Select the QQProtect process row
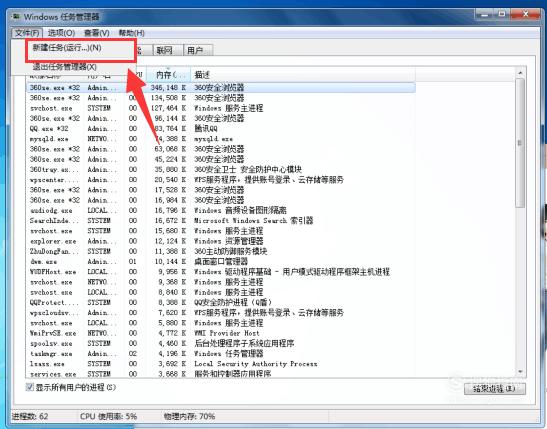The width and height of the screenshot is (547, 429). coord(221,302)
